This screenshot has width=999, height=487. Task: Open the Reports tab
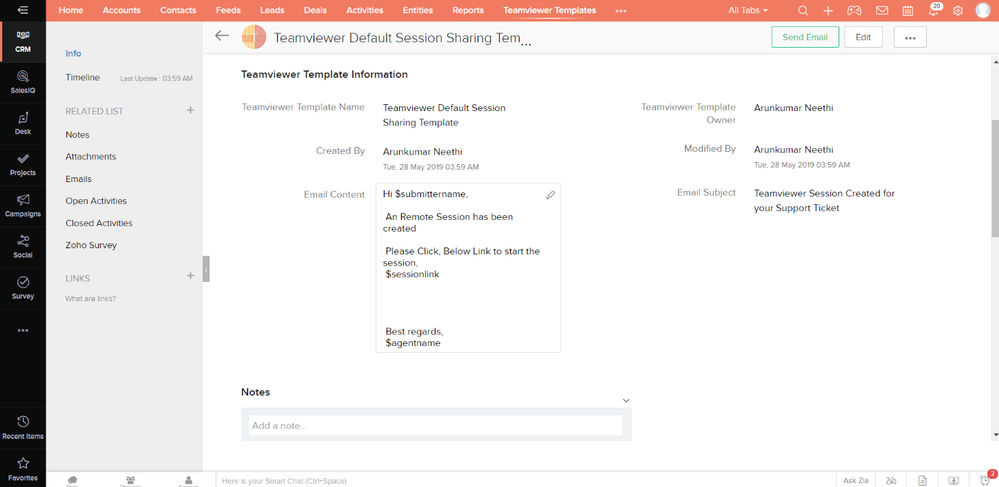(468, 10)
